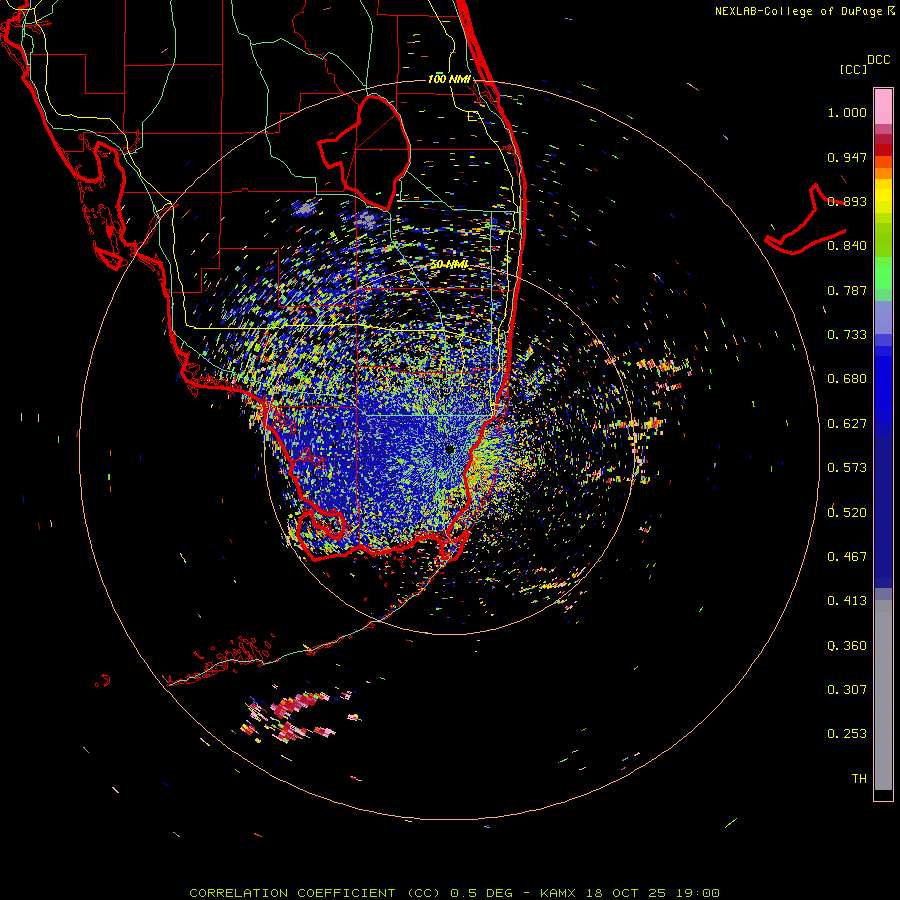Viewport: 900px width, 900px height.
Task: Select the 0.413 scale value
Action: pos(847,601)
